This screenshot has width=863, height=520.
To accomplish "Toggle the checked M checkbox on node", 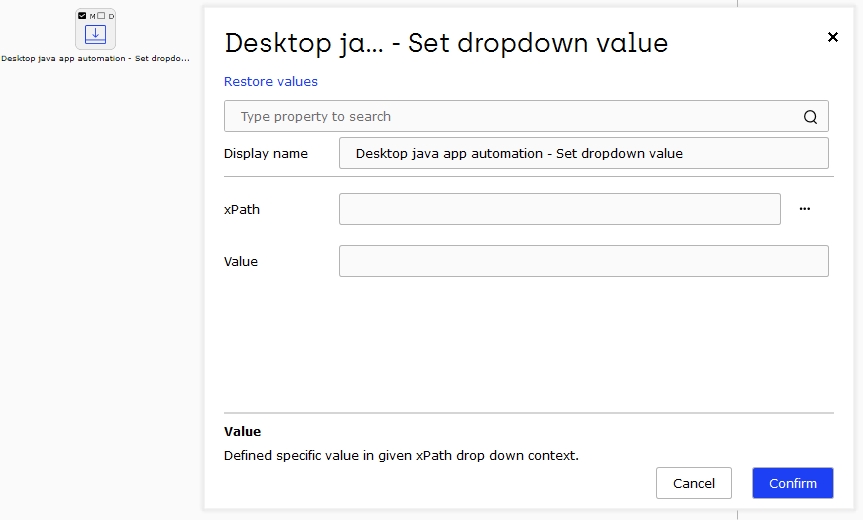I will click(x=82, y=16).
